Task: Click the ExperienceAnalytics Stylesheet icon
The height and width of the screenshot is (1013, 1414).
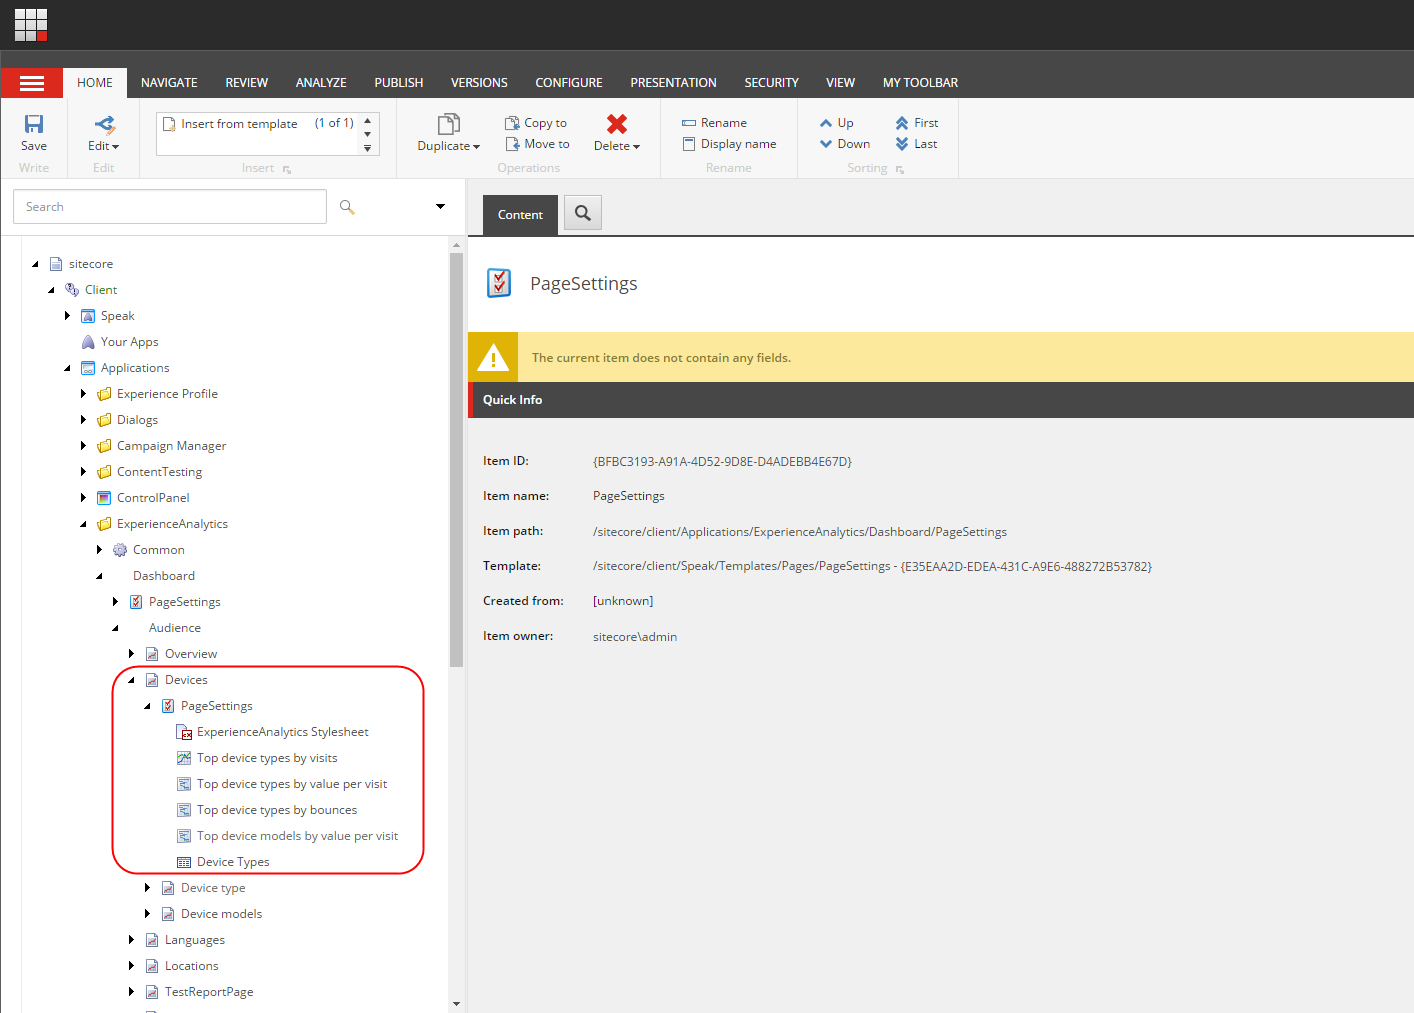Action: pyautogui.click(x=184, y=732)
